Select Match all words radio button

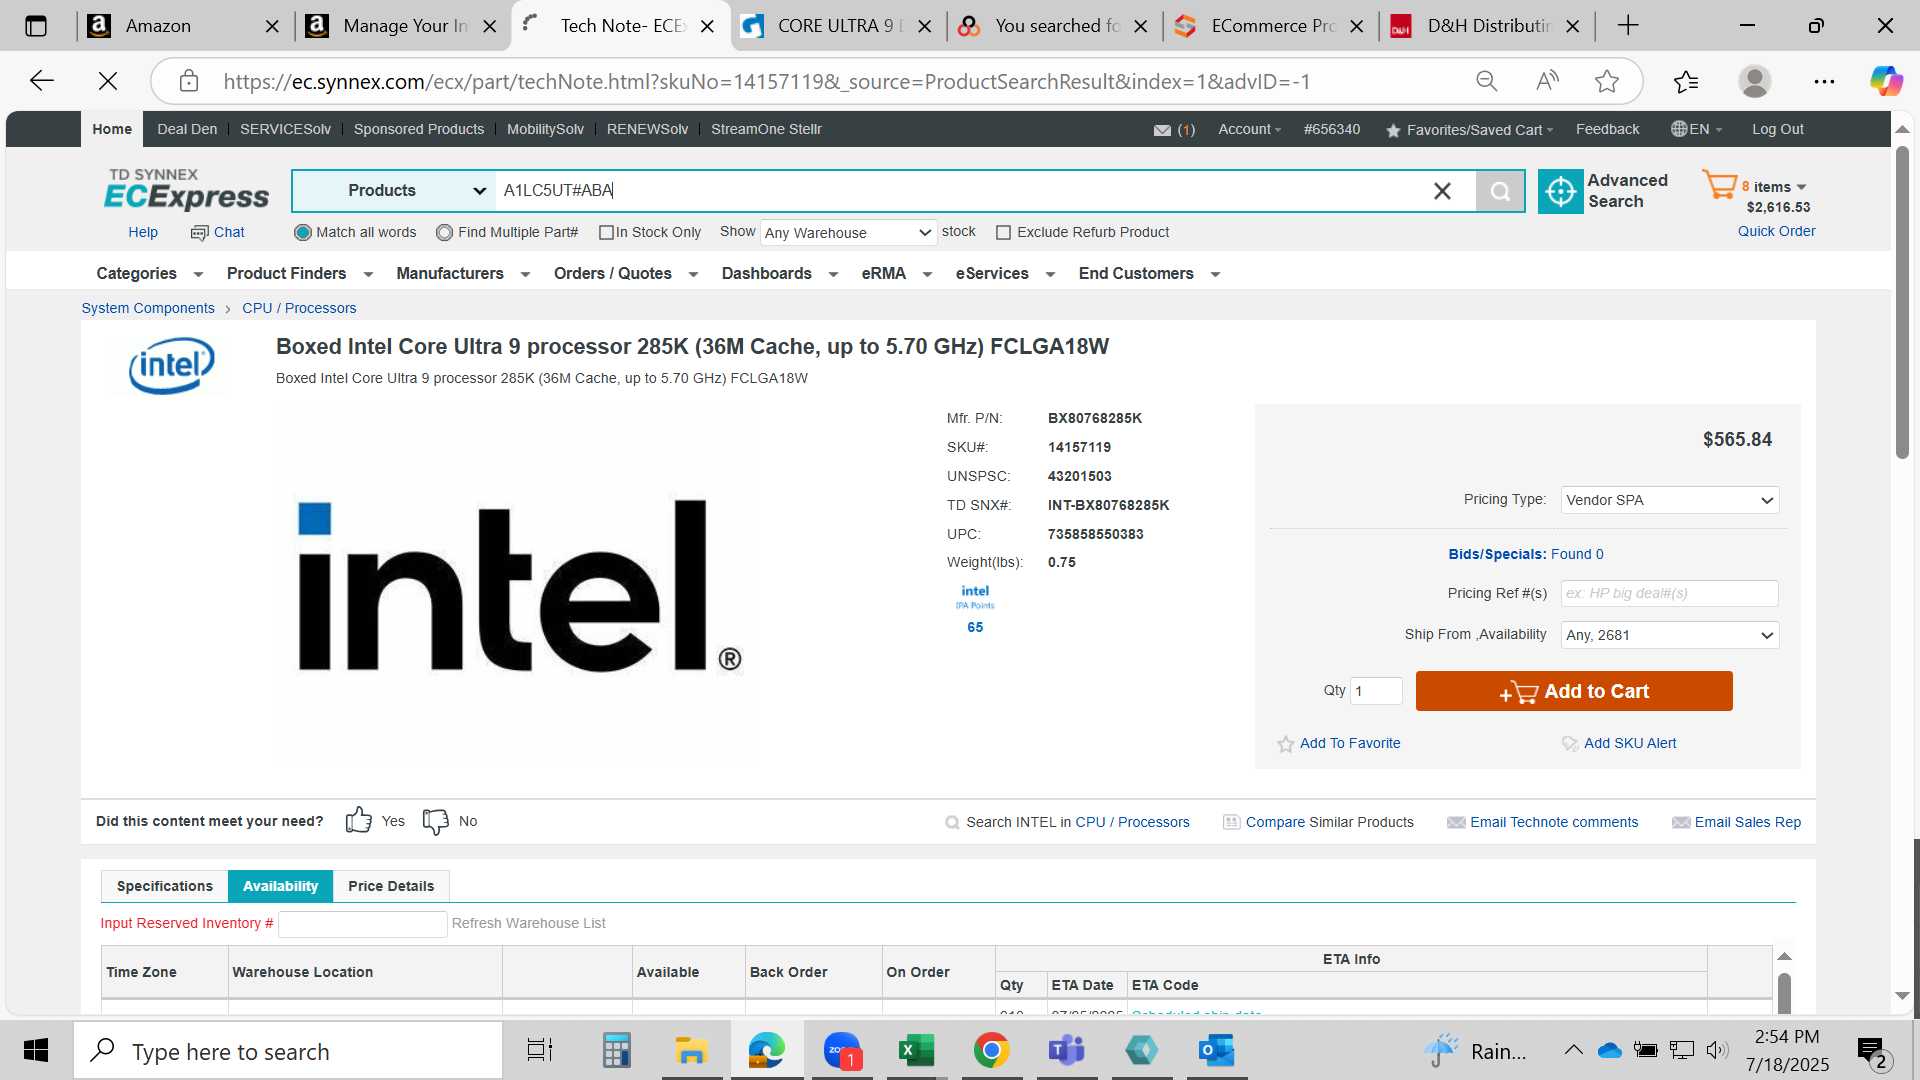[303, 233]
